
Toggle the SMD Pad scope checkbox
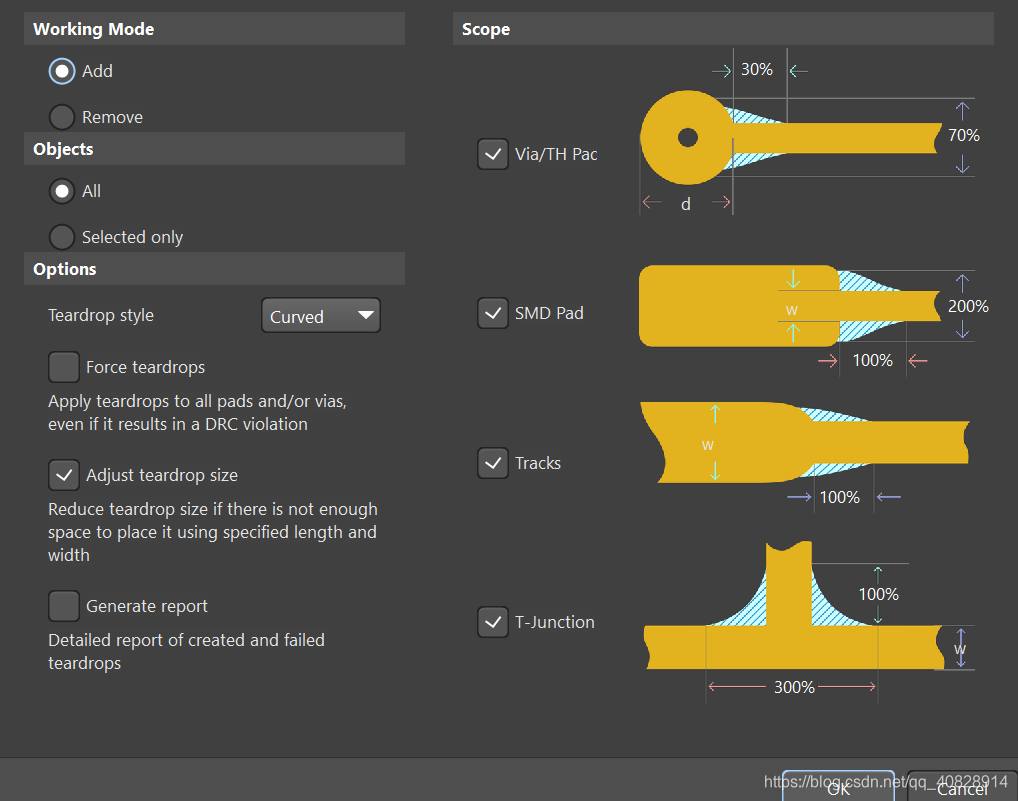coord(493,314)
